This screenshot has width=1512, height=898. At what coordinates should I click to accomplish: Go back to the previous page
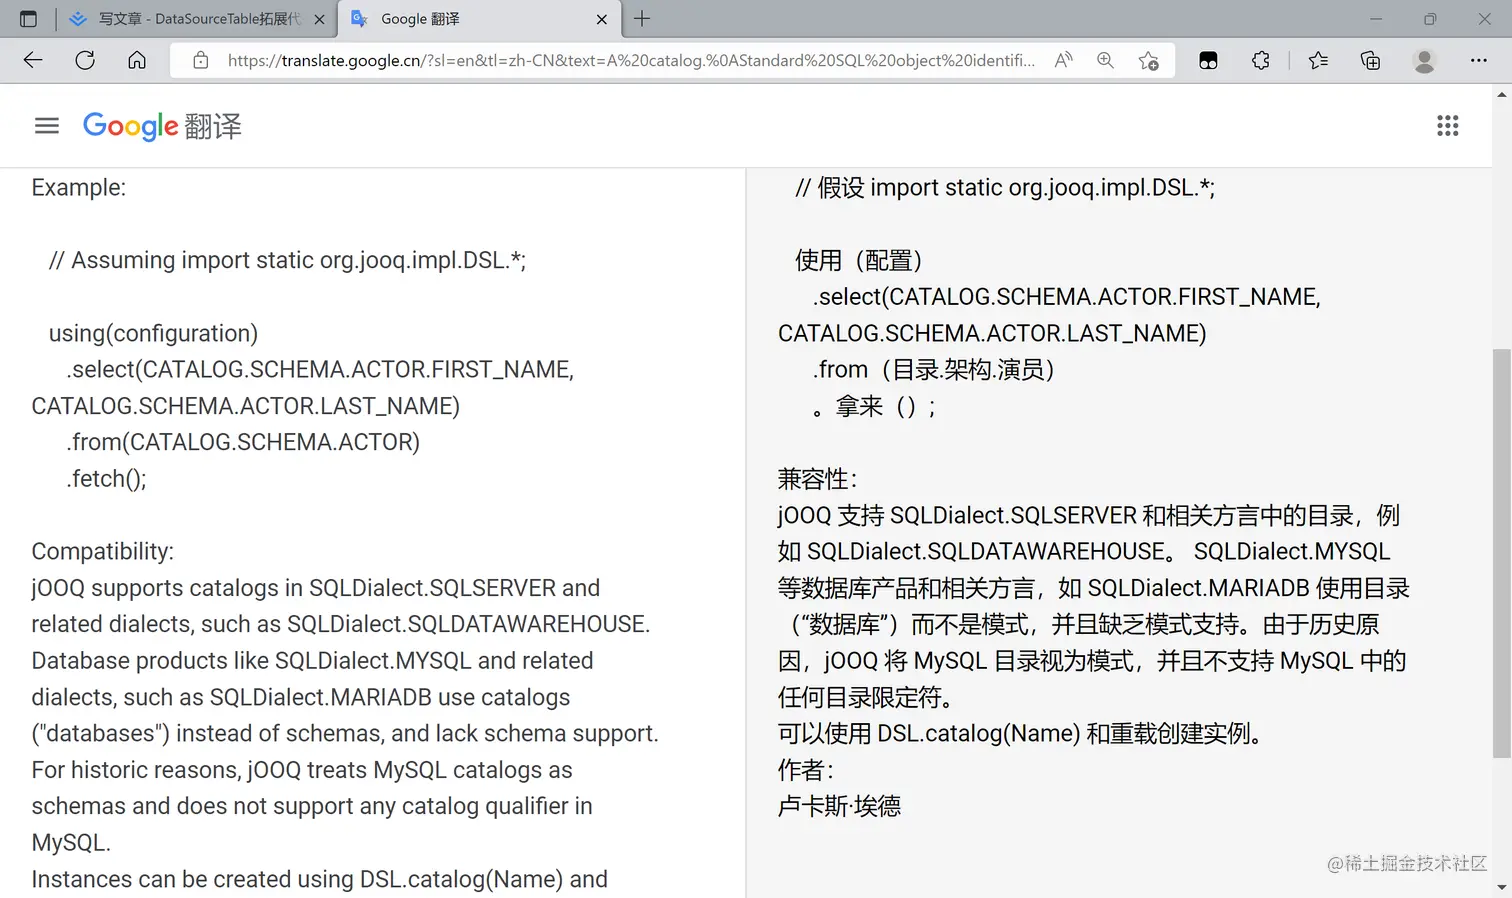[33, 60]
